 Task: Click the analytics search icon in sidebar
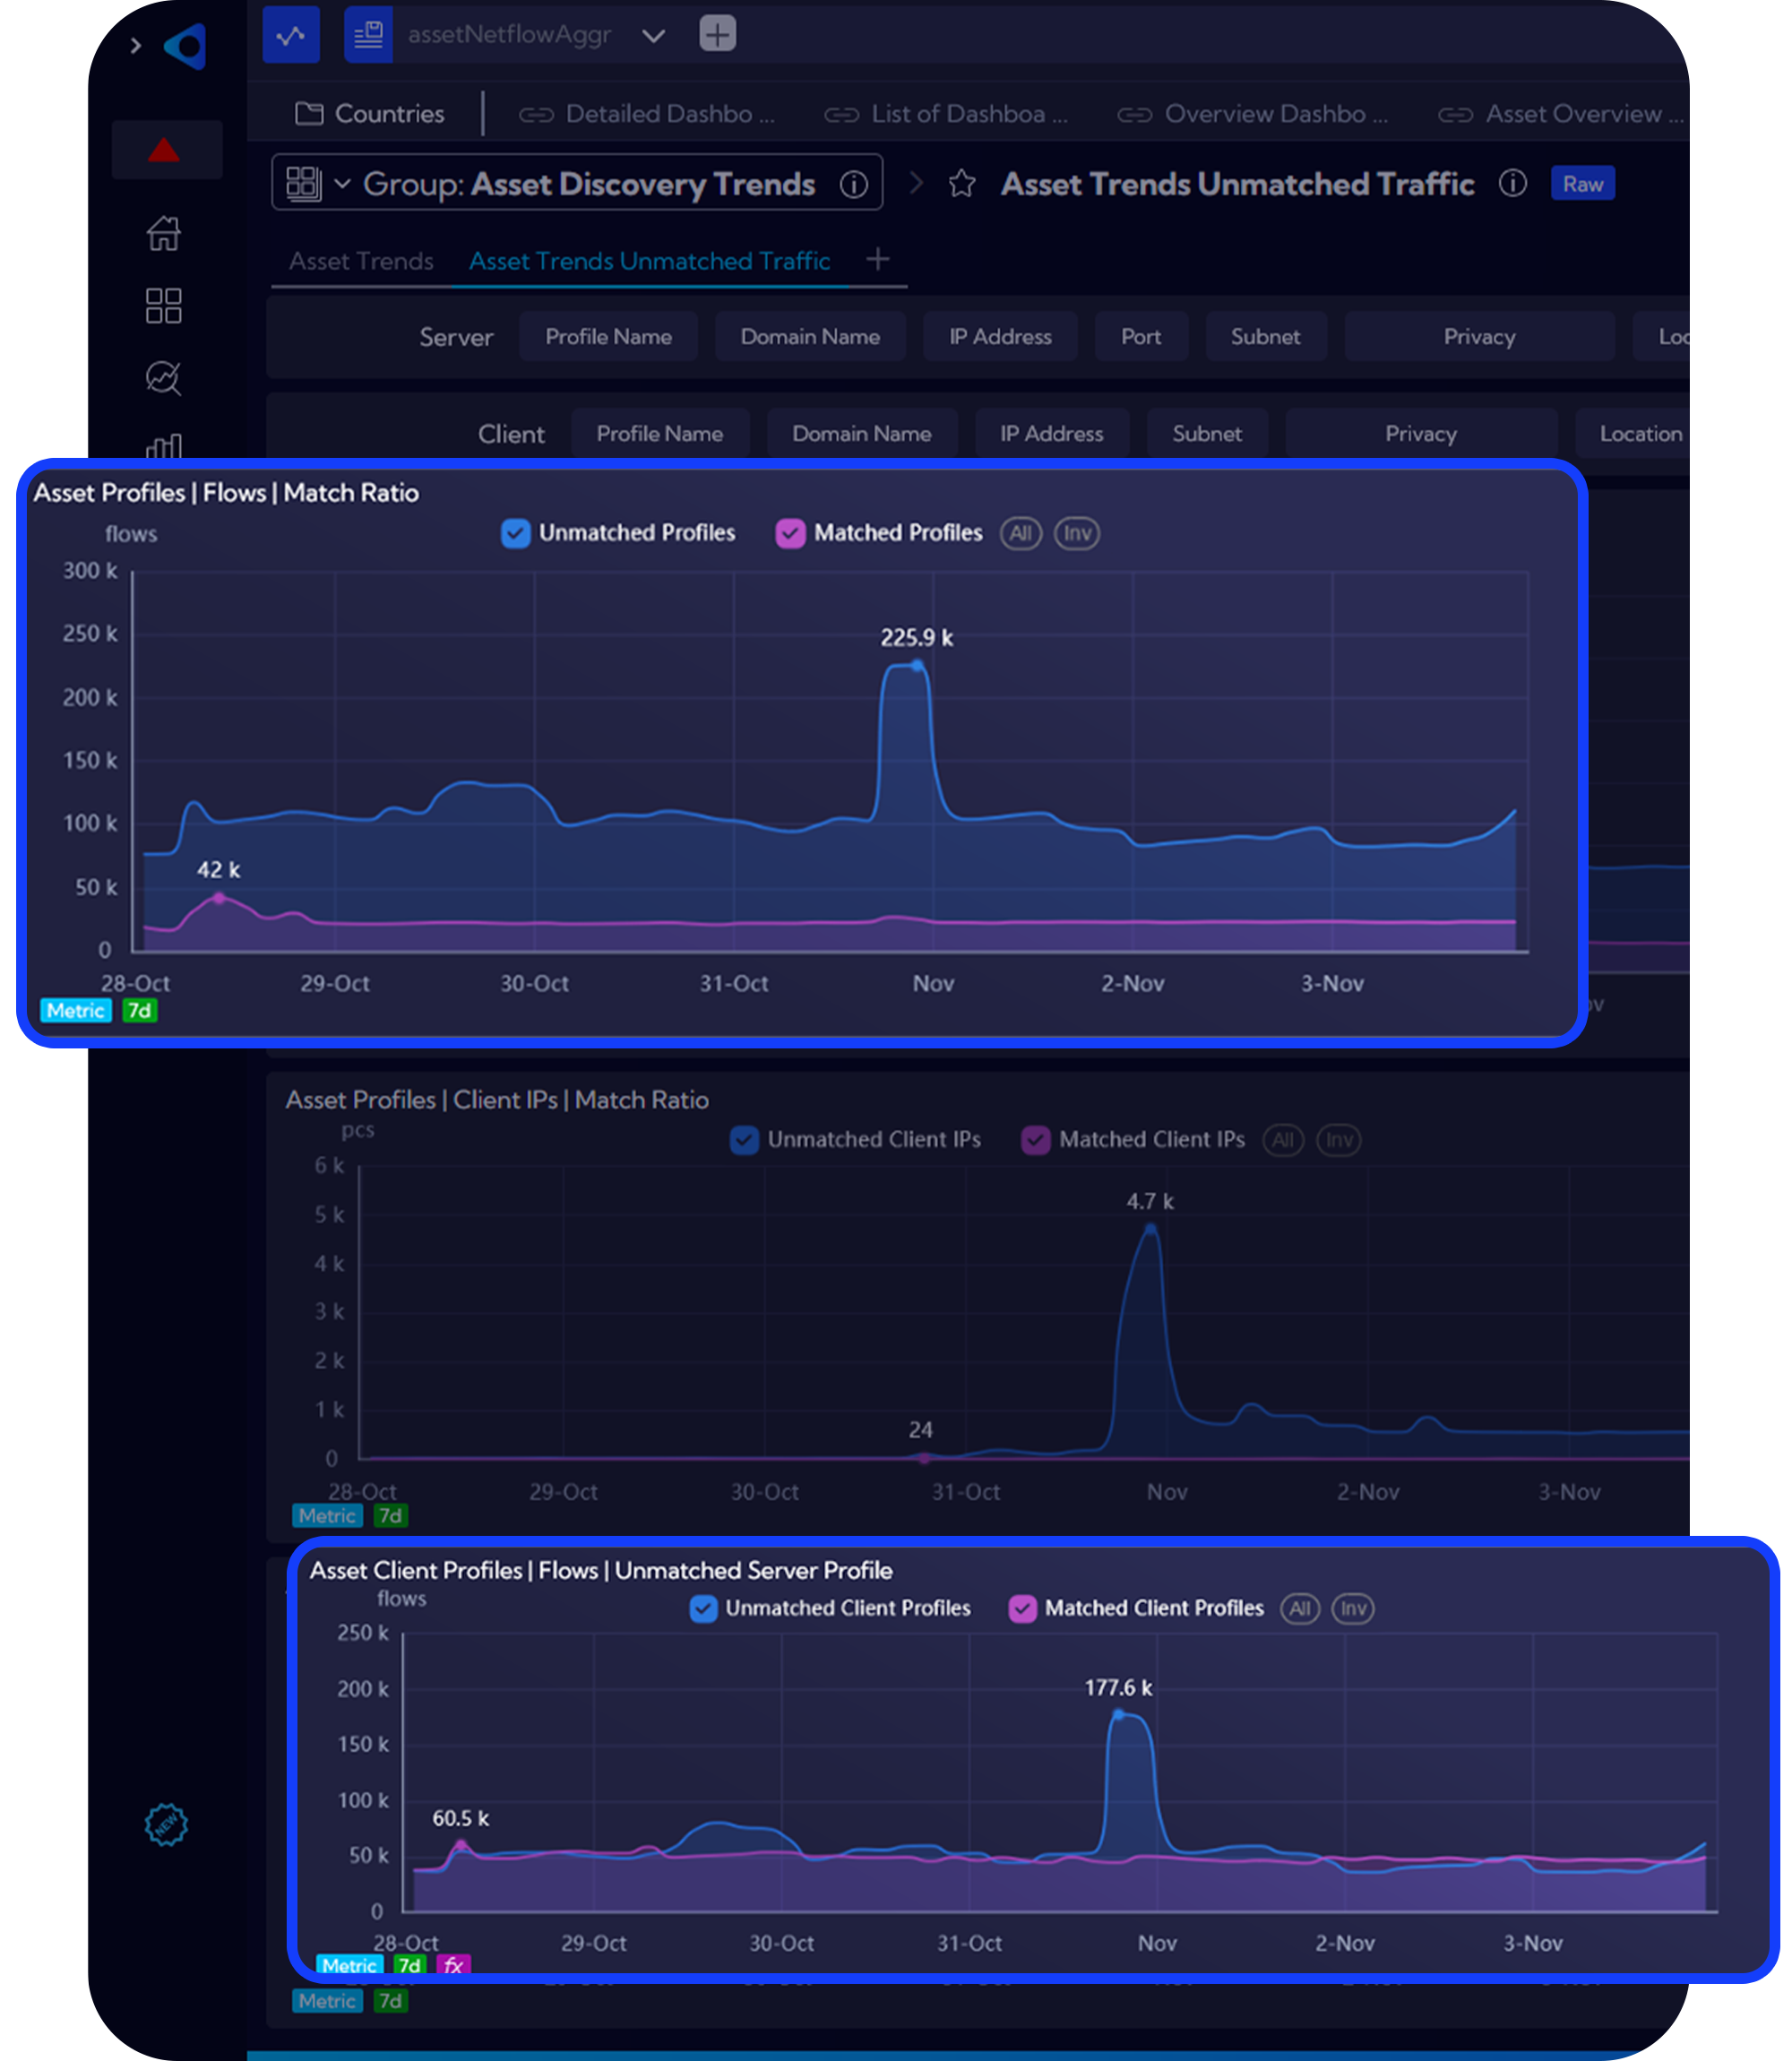(x=163, y=378)
